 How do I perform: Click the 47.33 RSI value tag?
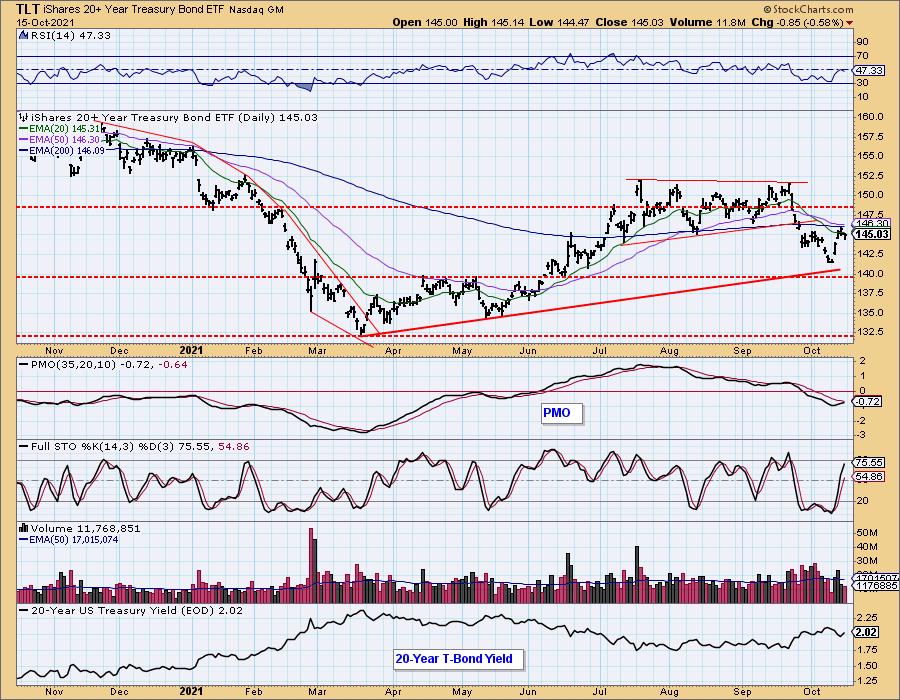868,70
